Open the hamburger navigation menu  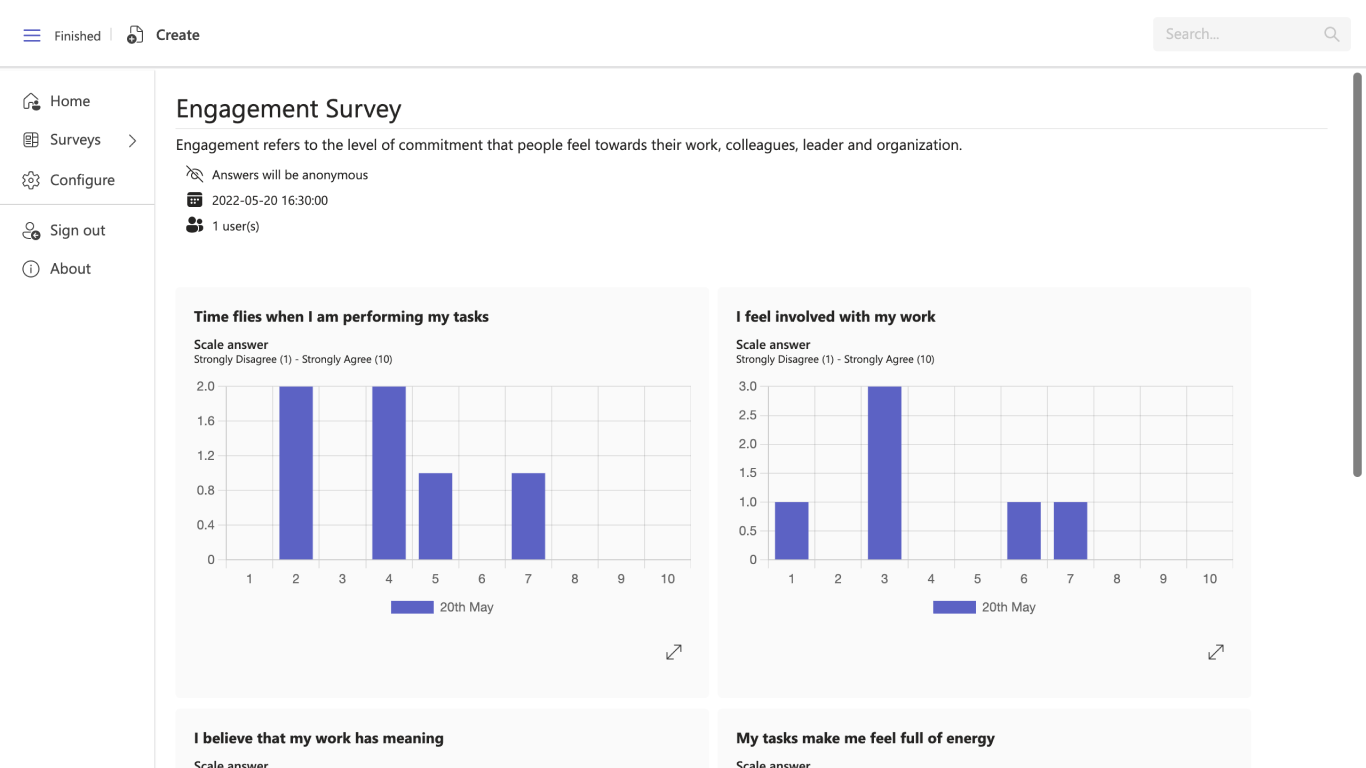pos(32,36)
